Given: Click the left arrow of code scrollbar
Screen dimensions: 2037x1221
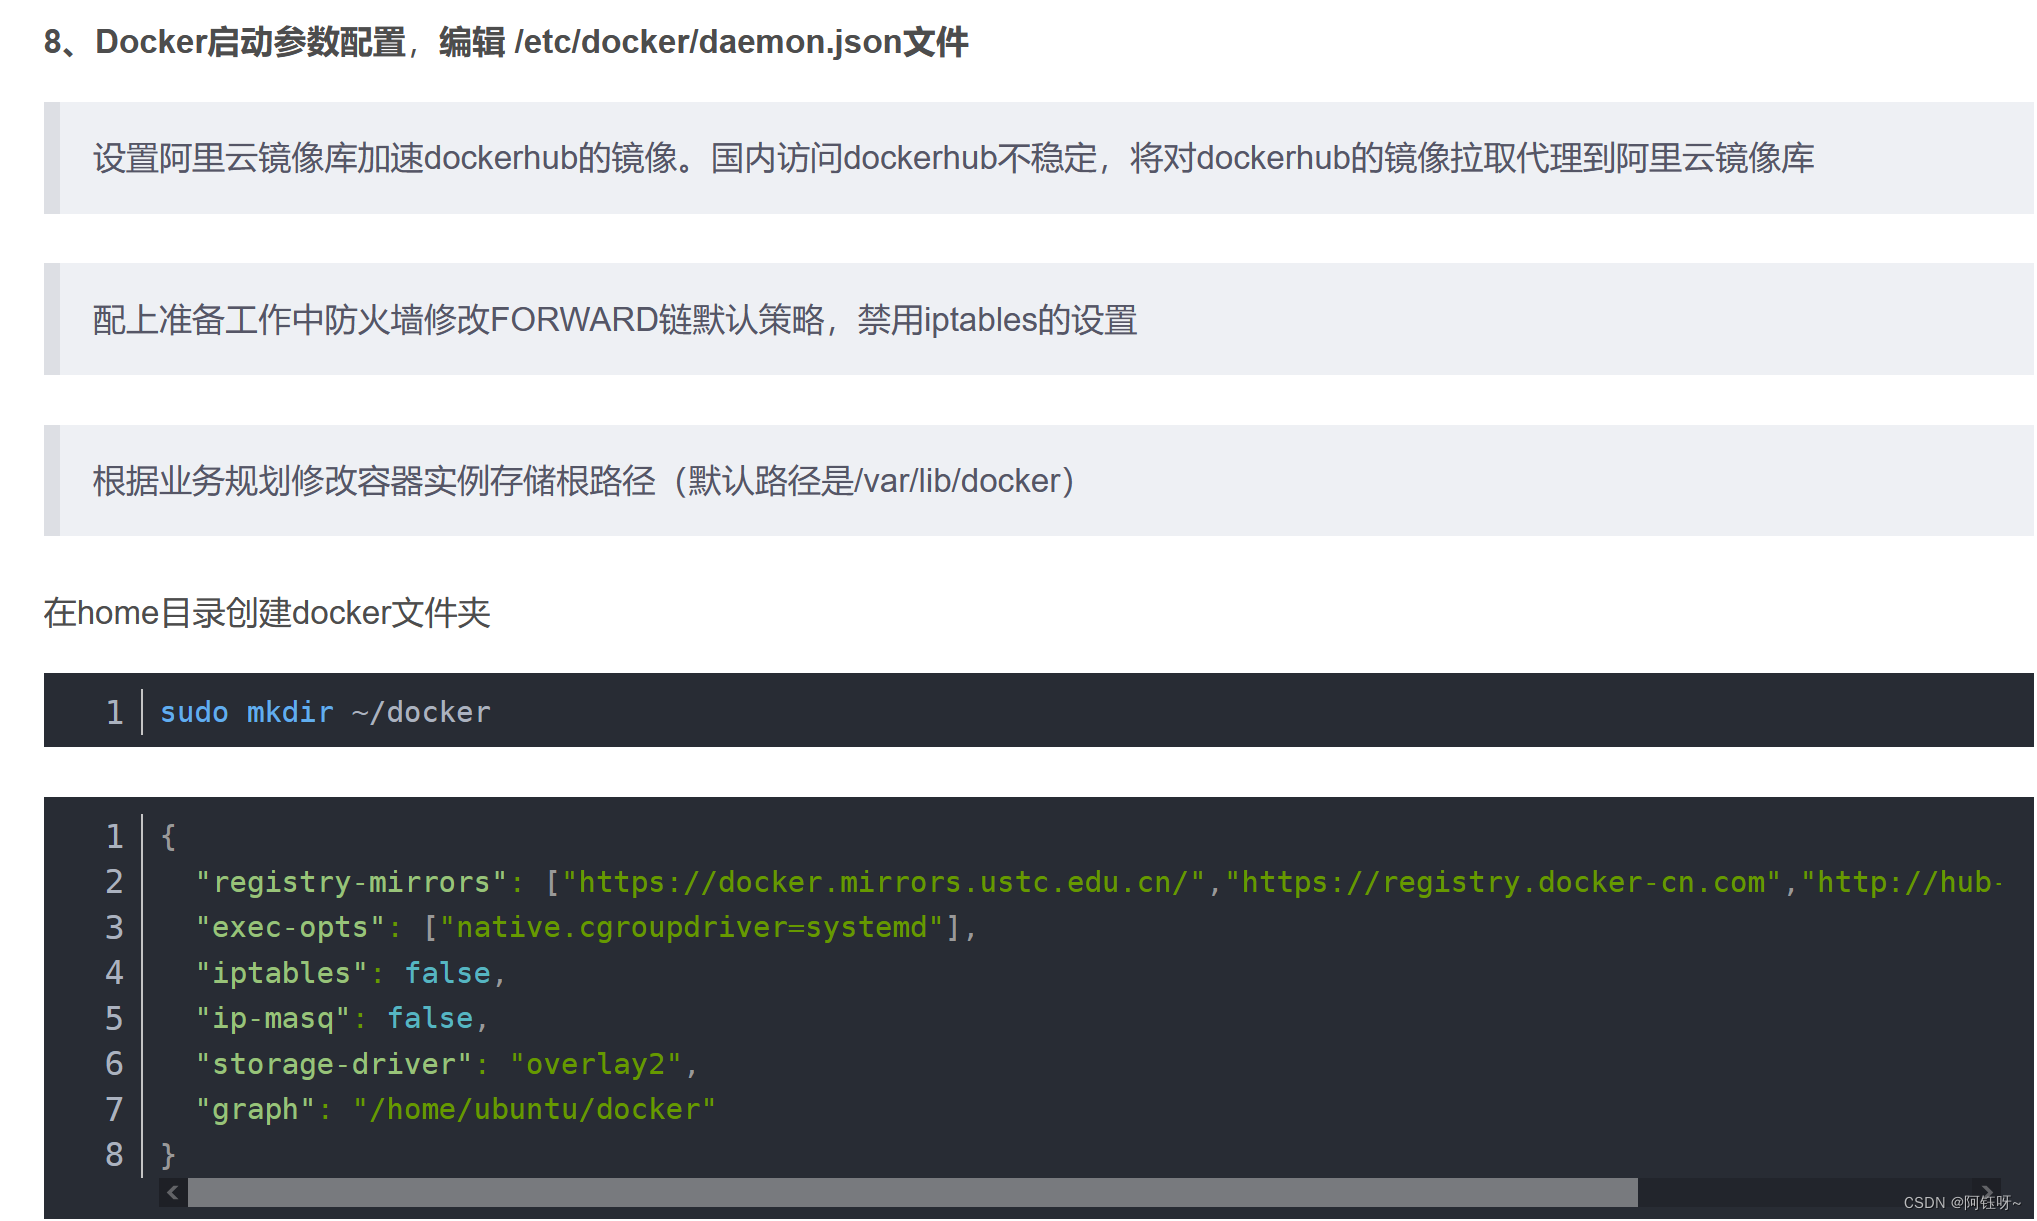Looking at the screenshot, I should [x=173, y=1192].
